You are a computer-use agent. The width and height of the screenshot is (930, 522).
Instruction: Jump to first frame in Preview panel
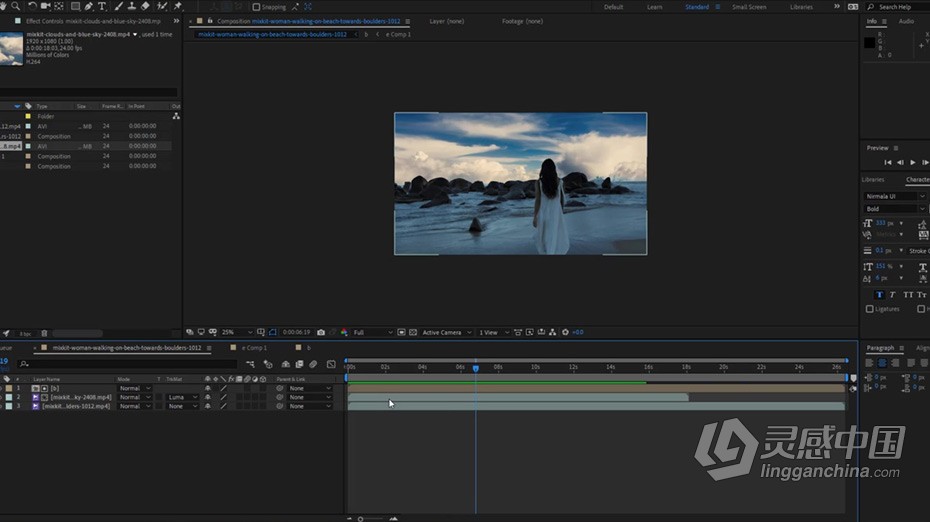(887, 163)
